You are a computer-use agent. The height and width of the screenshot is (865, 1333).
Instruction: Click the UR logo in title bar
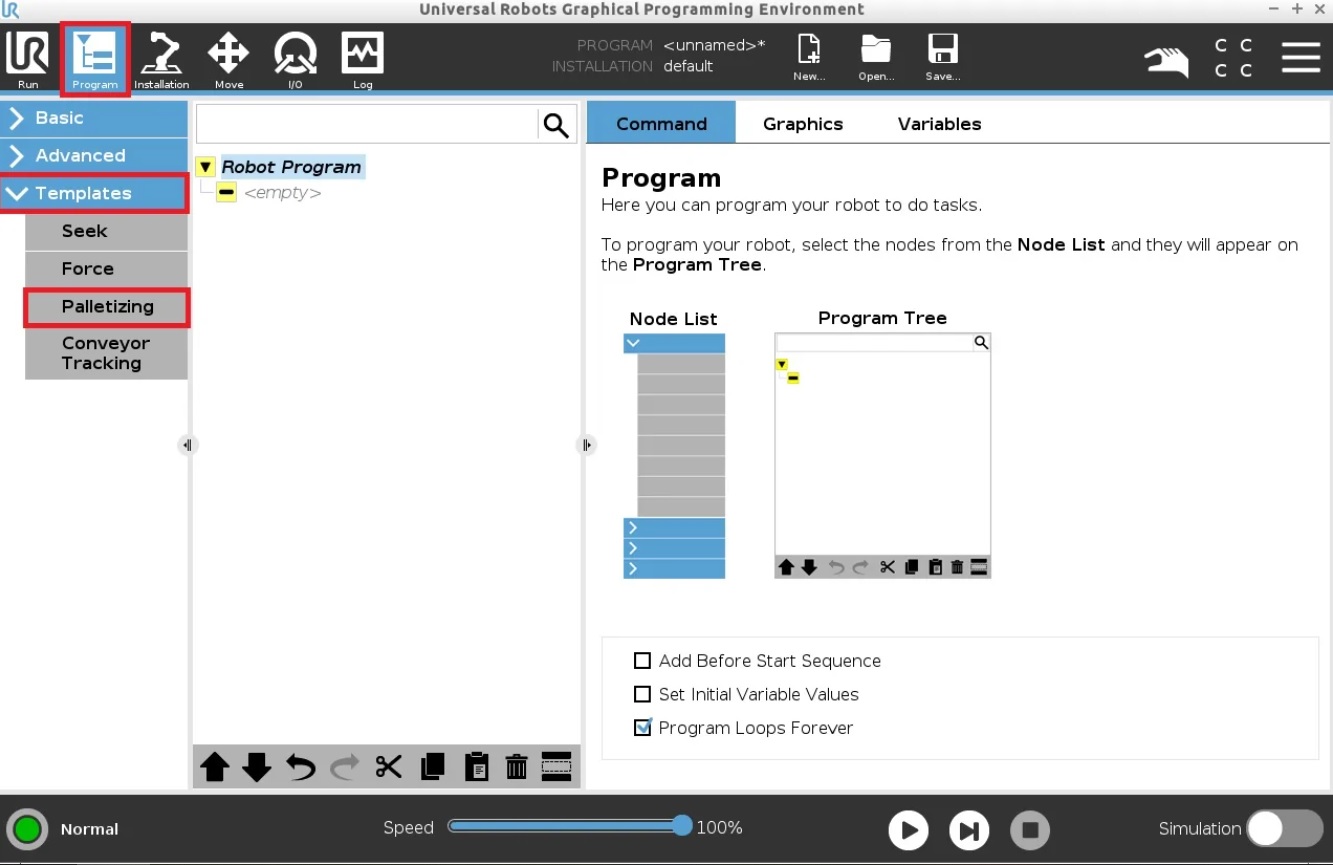(x=10, y=10)
